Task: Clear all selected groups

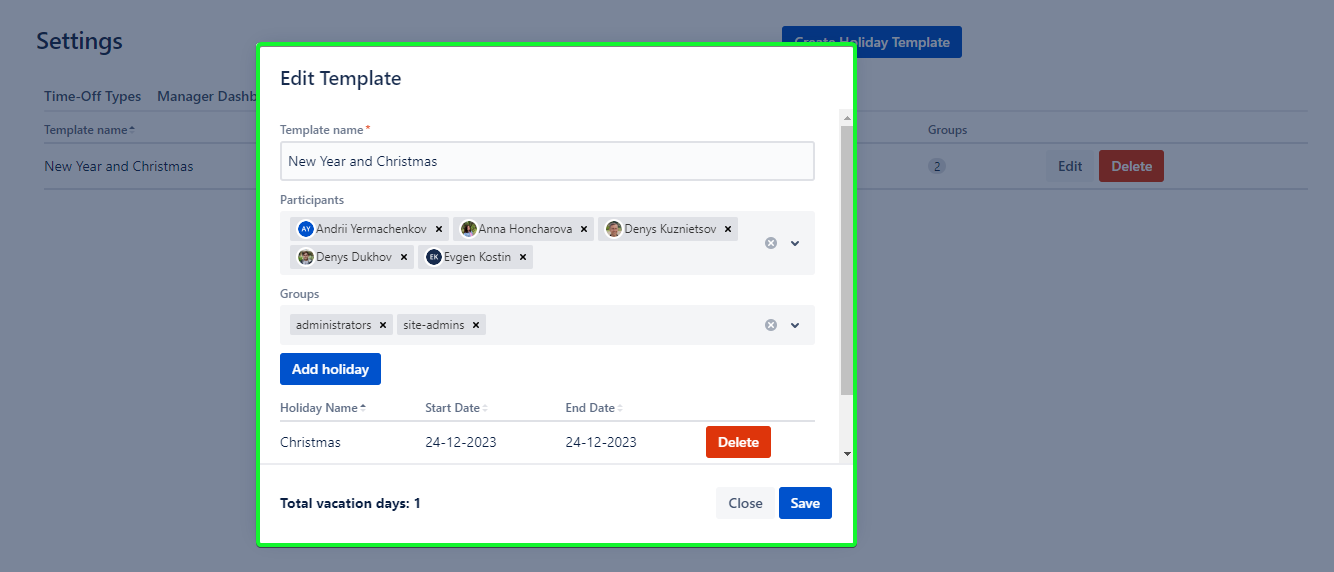Action: [771, 325]
